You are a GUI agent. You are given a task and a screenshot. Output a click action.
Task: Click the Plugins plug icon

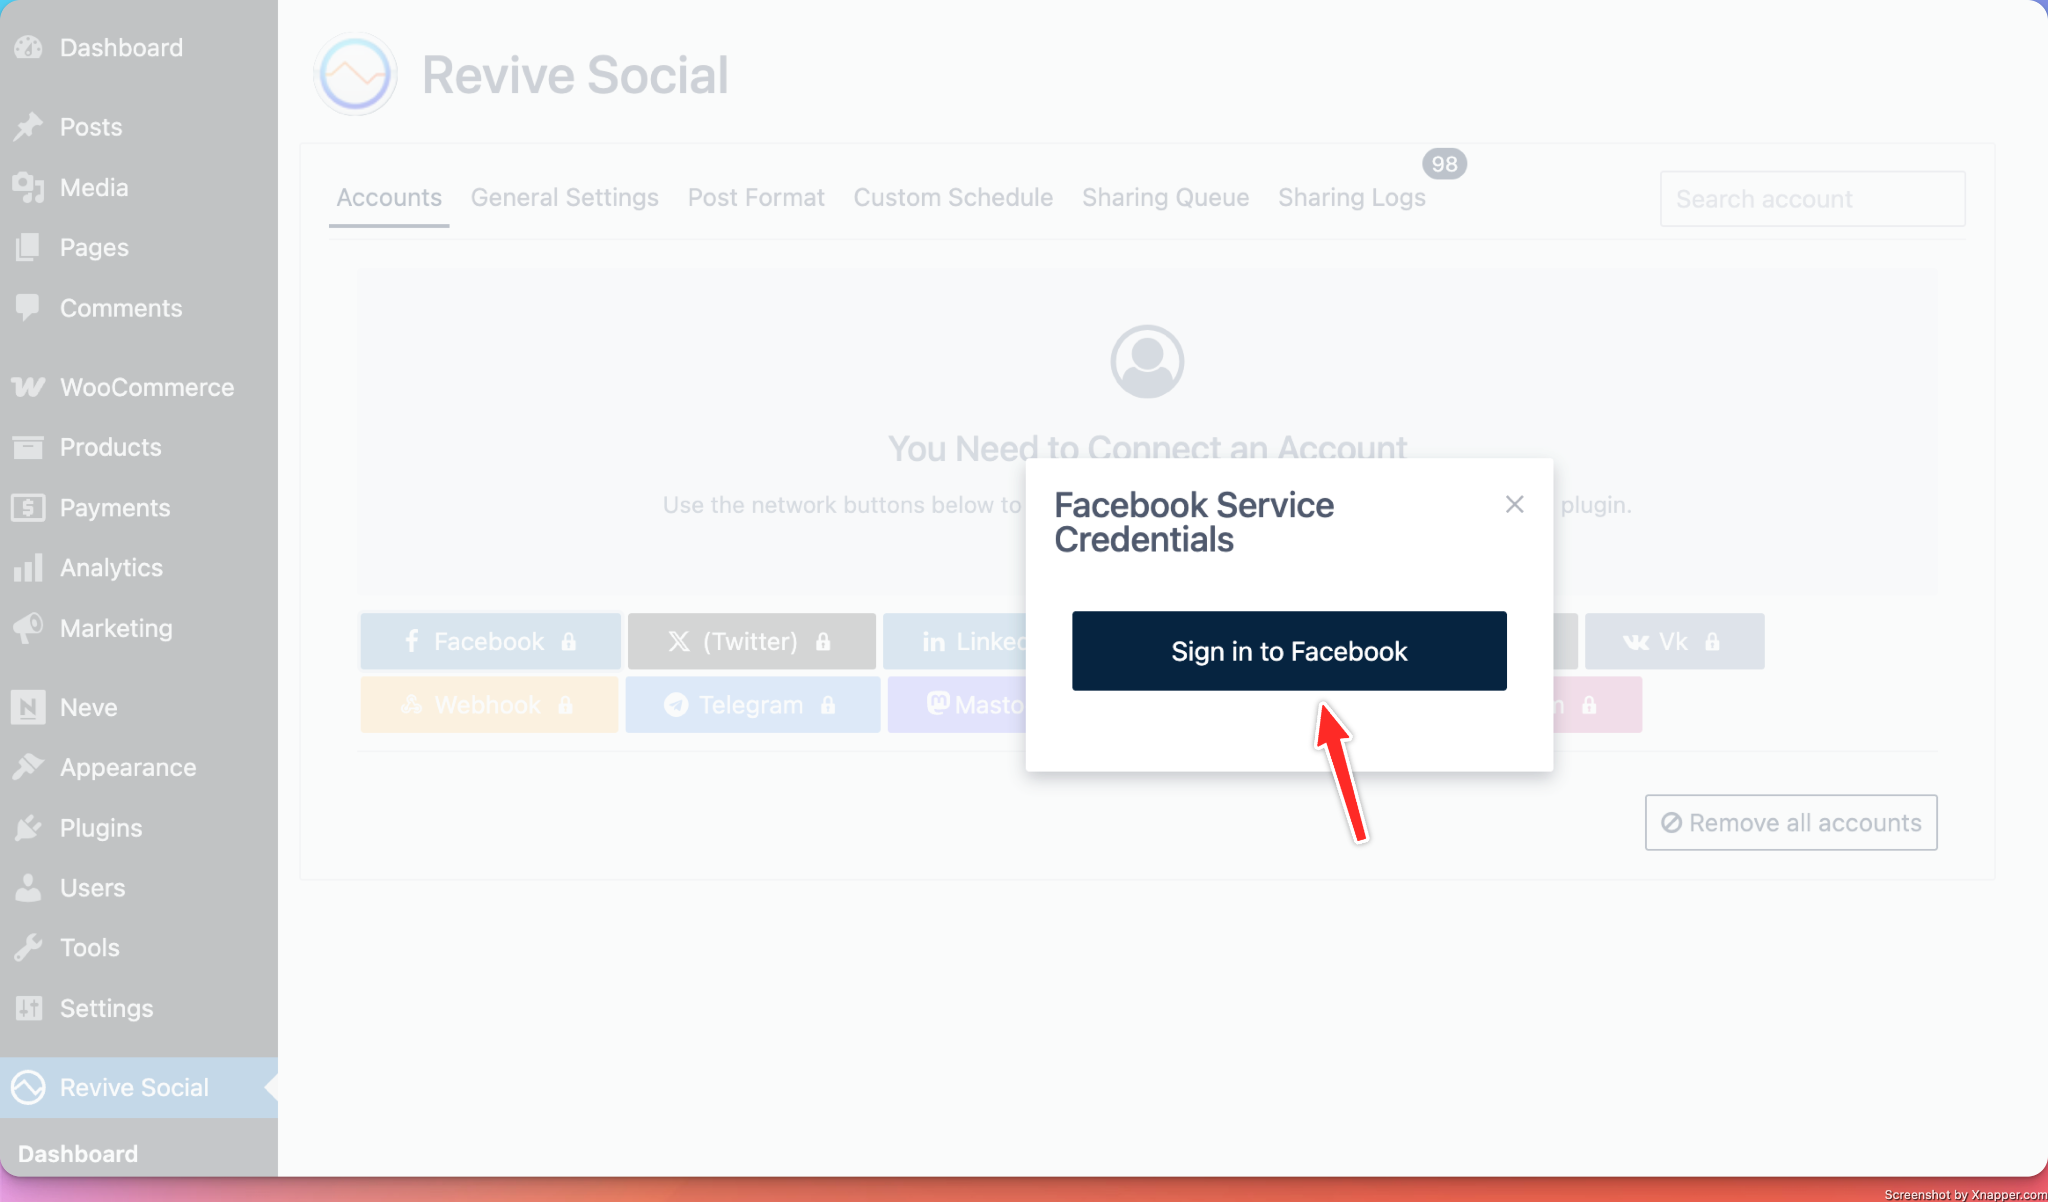[28, 828]
